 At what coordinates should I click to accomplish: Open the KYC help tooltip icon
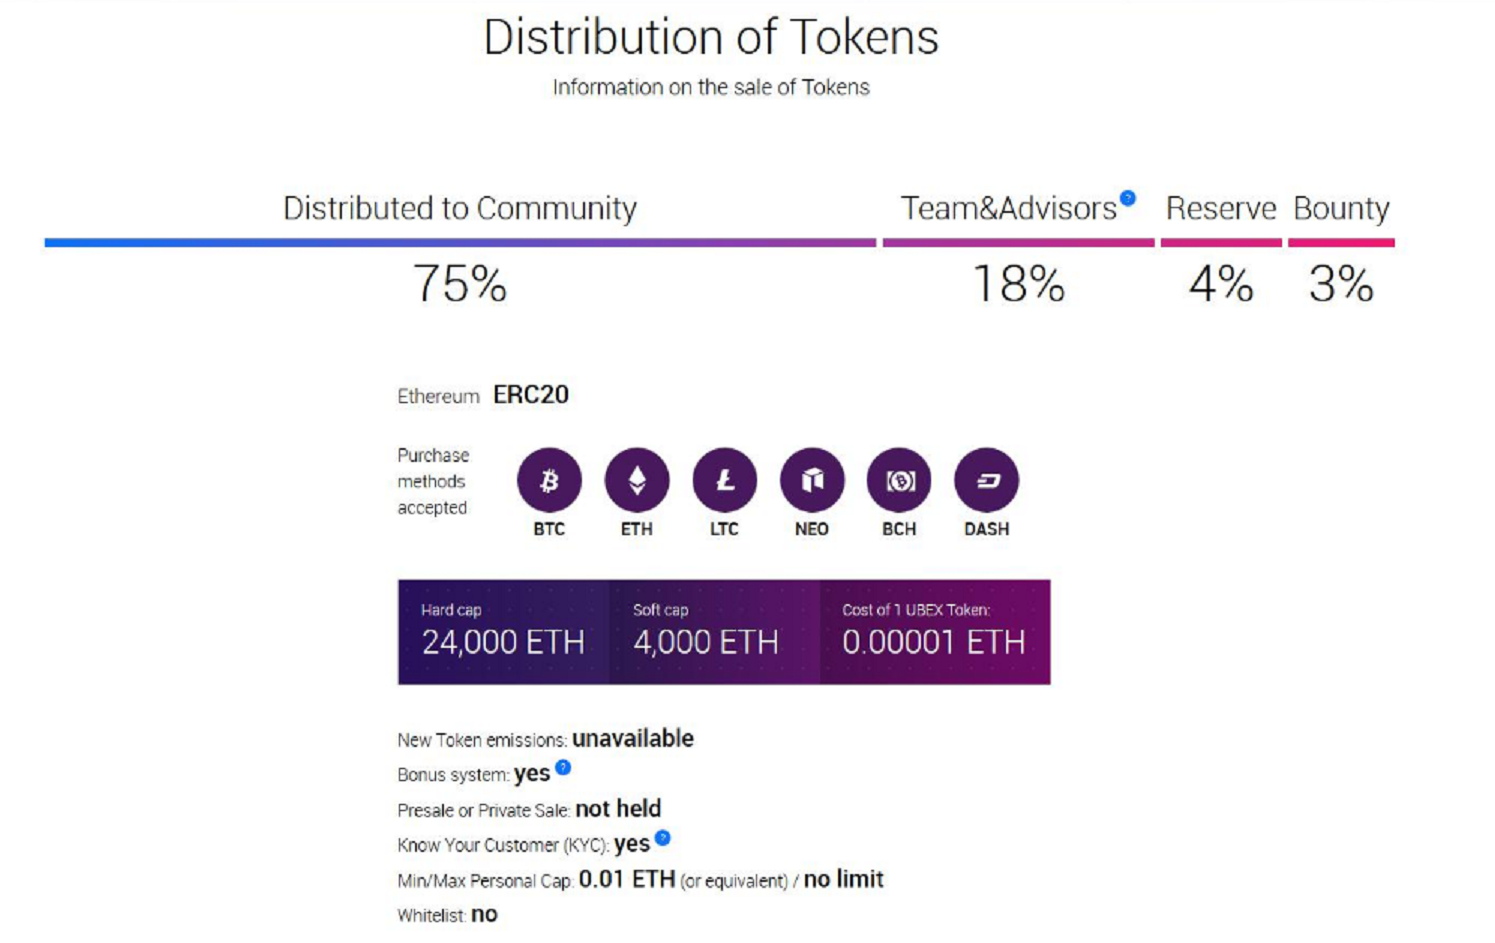[662, 838]
